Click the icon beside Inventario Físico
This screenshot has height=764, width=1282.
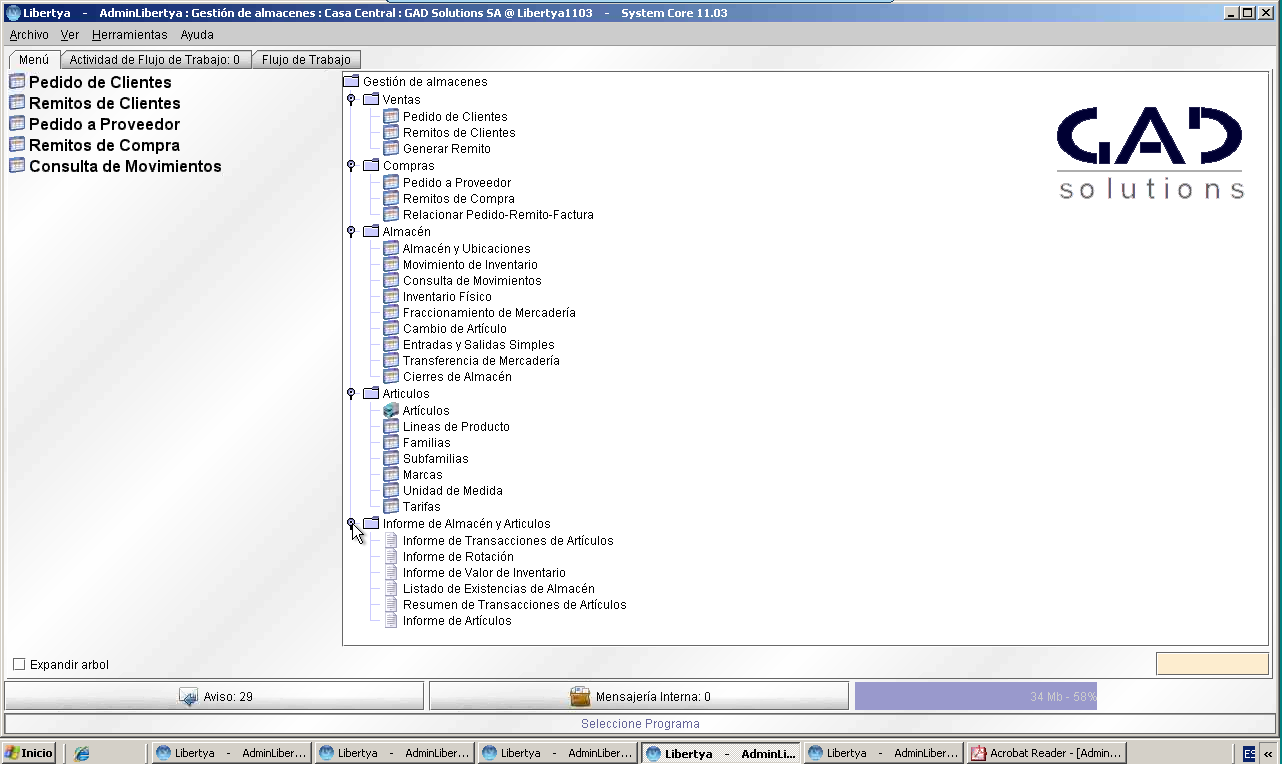[x=391, y=297]
